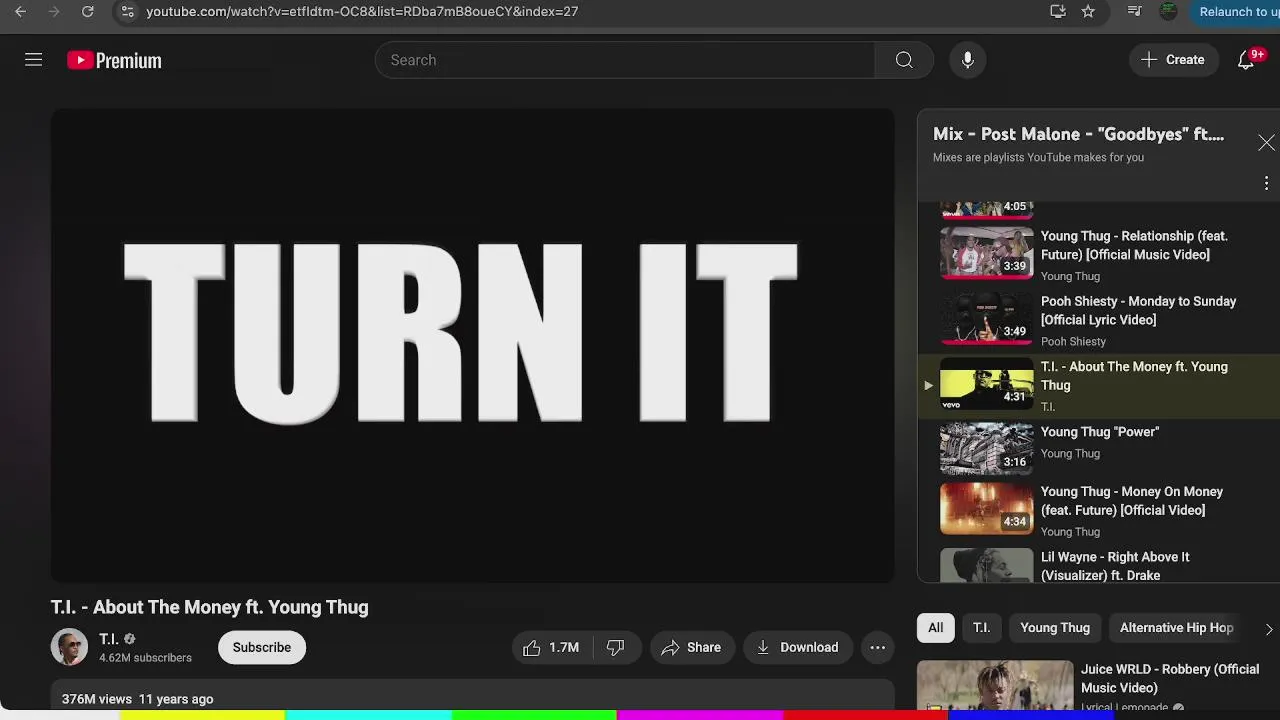Select the All filter chip
Screen dimensions: 1280x720
coord(935,628)
